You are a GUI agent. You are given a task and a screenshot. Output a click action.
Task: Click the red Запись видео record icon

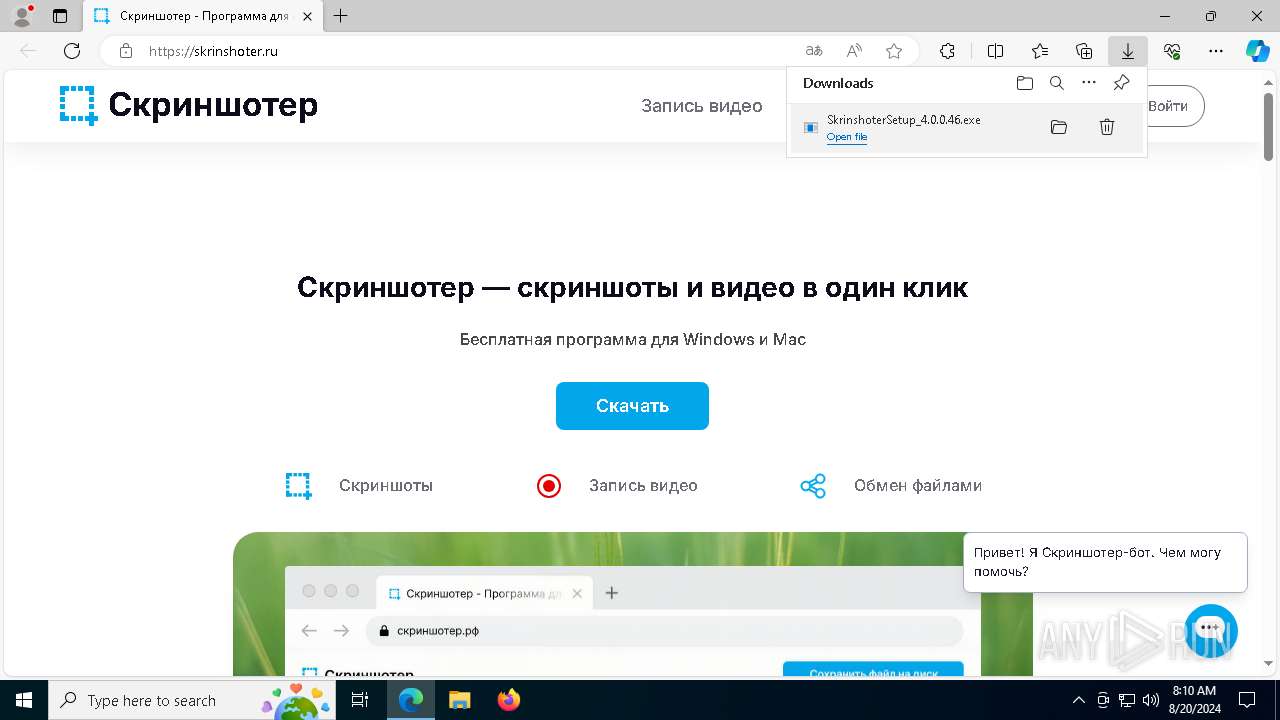point(549,486)
